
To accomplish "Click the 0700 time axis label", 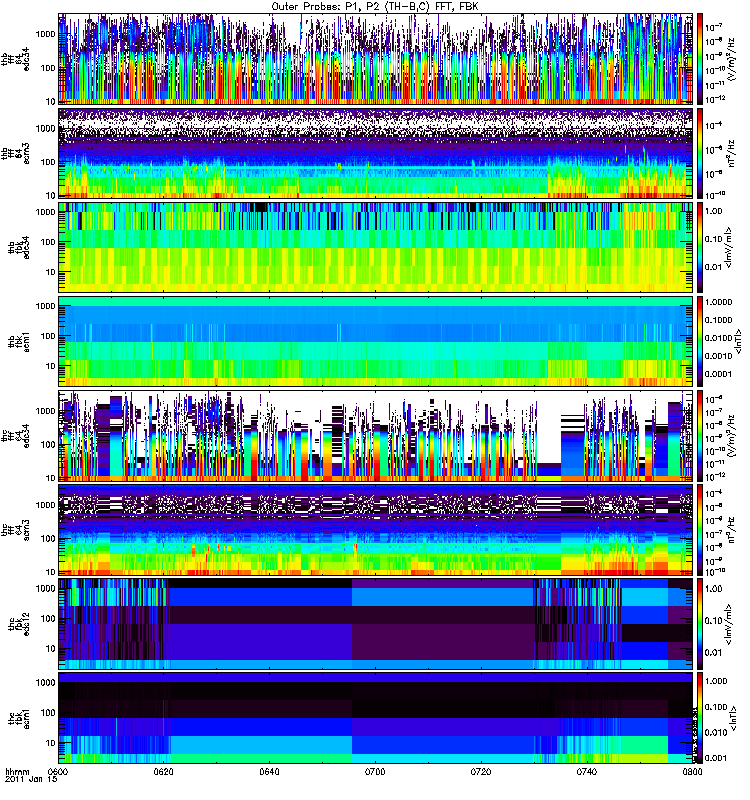I will tap(375, 772).
